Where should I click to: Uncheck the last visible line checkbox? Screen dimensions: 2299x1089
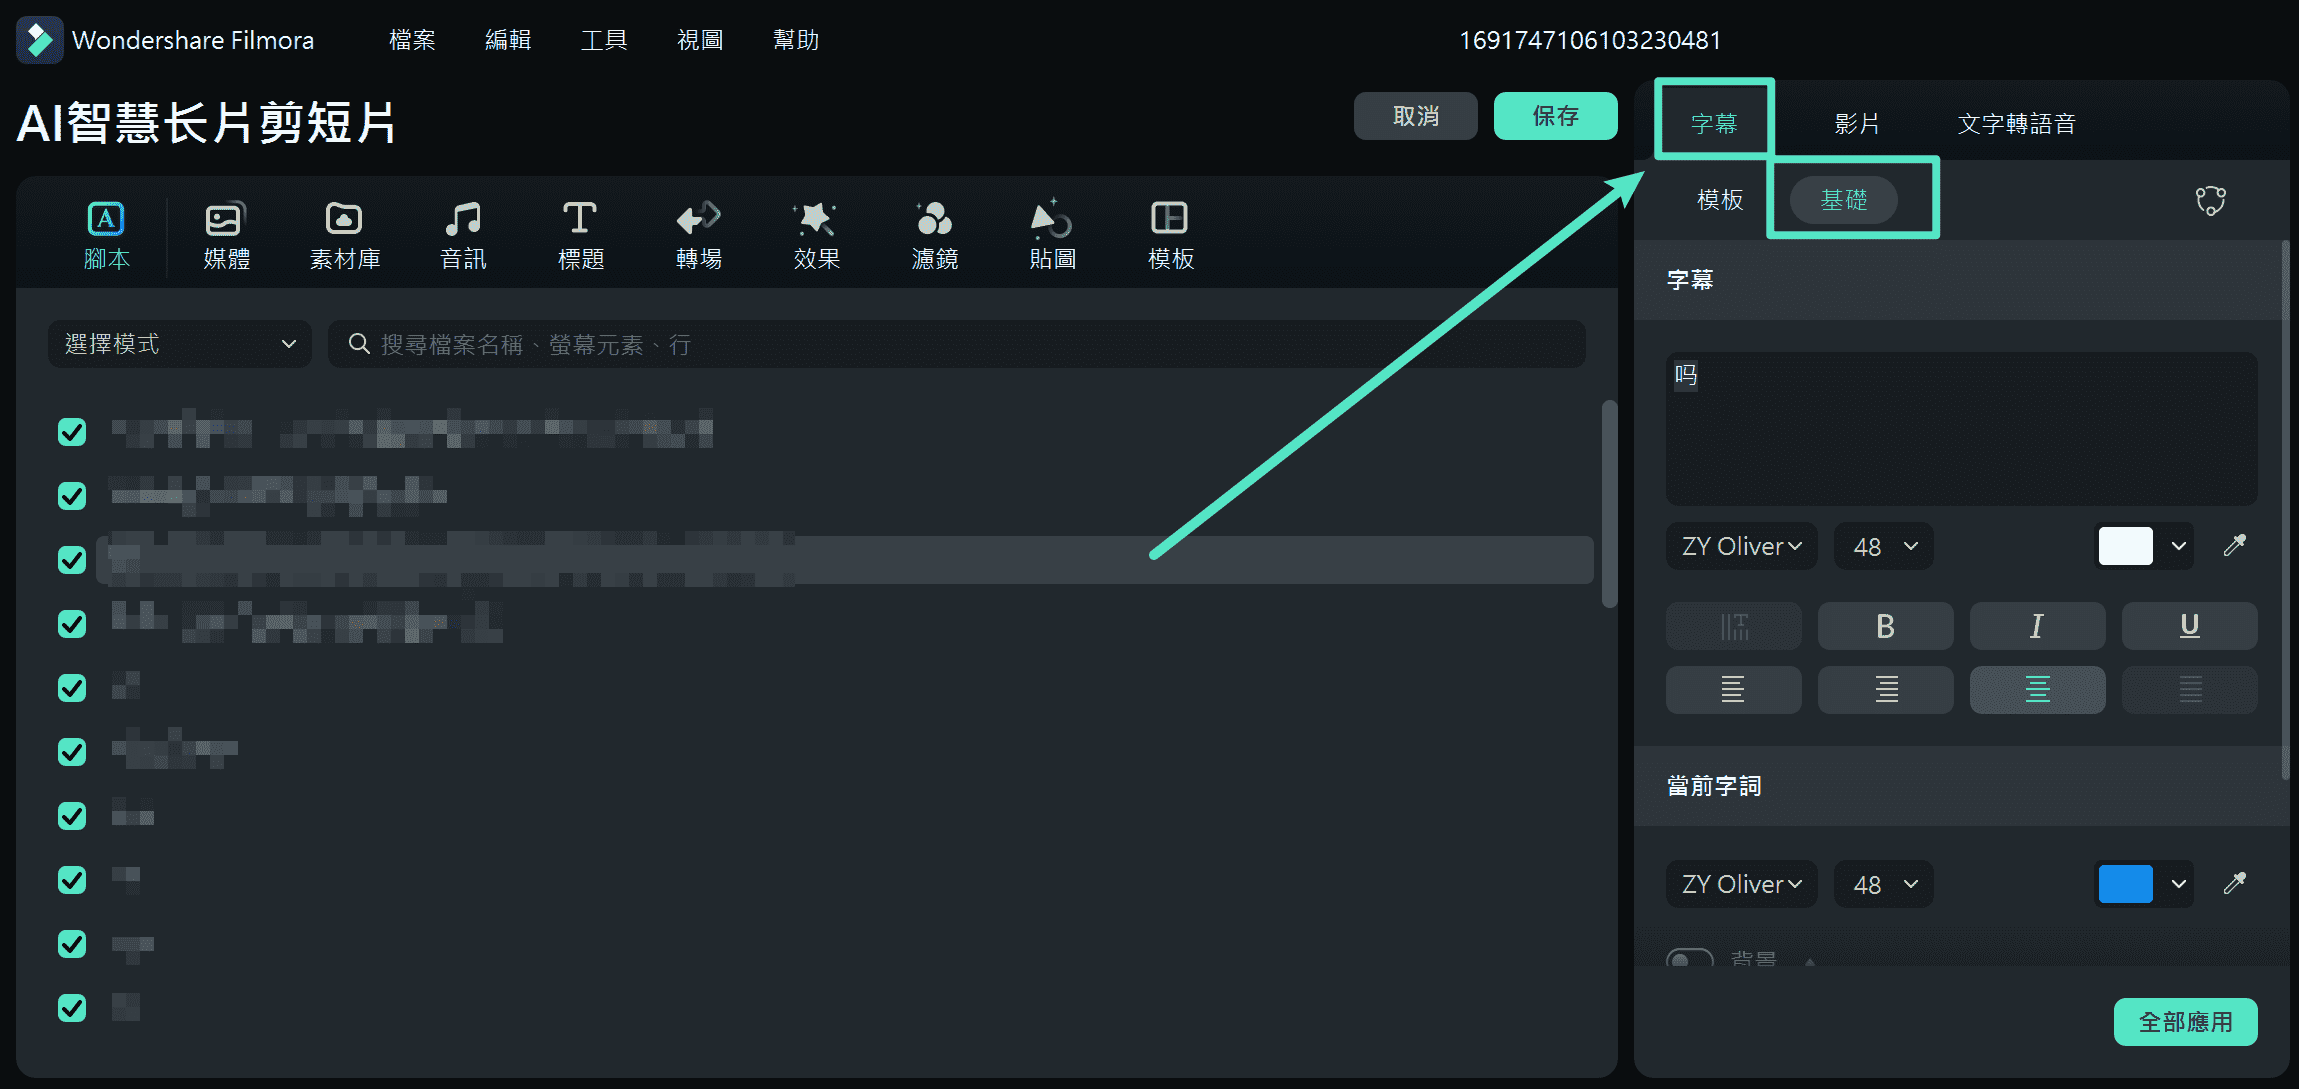point(72,1008)
